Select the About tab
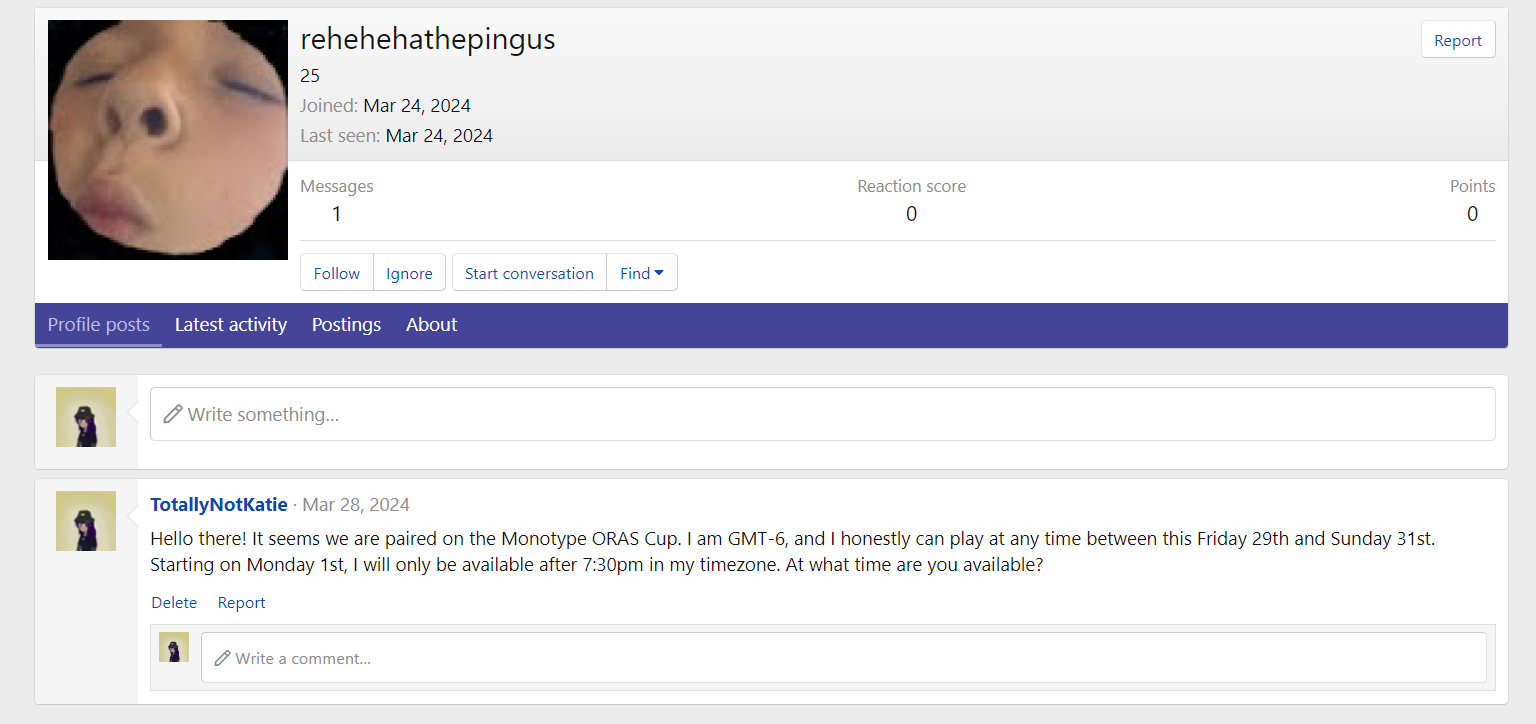The width and height of the screenshot is (1536, 724). coord(431,325)
